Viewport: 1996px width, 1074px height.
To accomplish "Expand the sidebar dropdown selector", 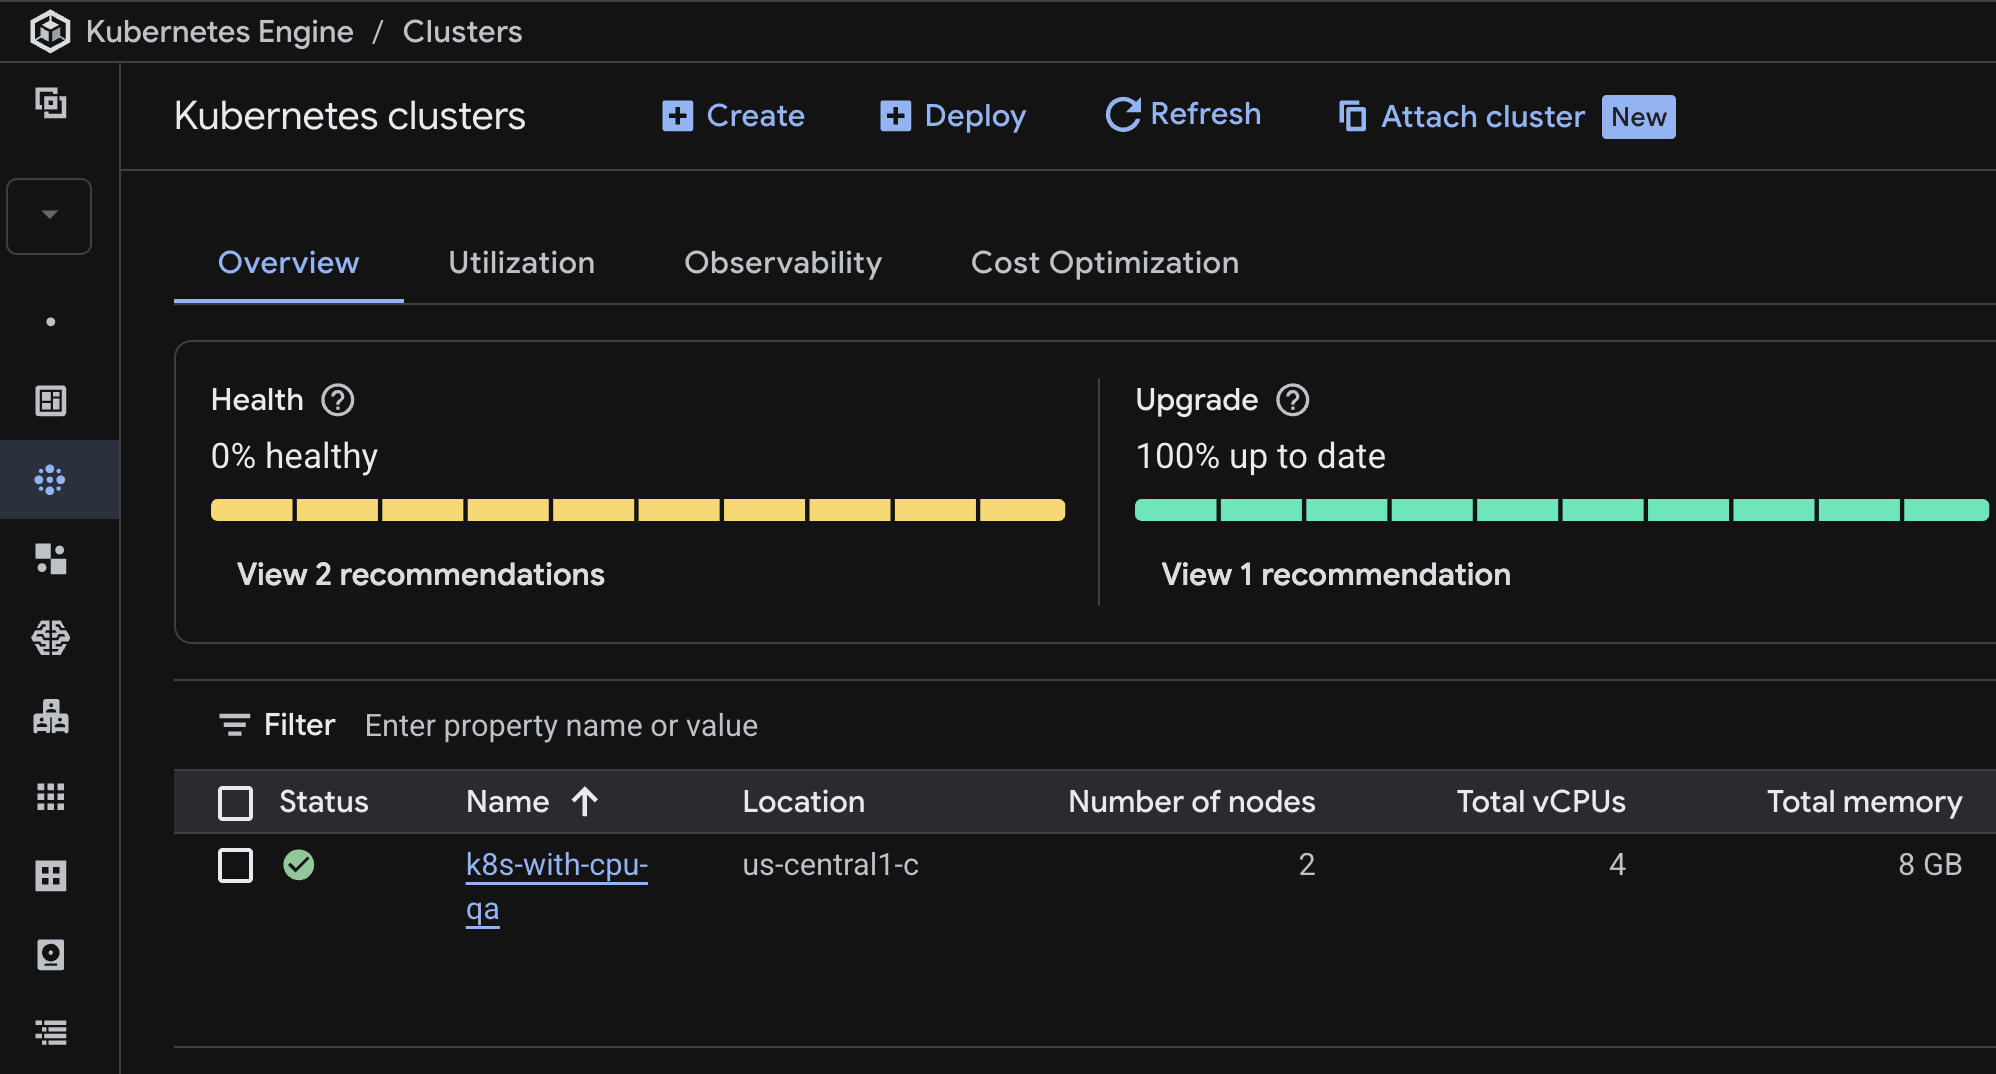I will (49, 216).
